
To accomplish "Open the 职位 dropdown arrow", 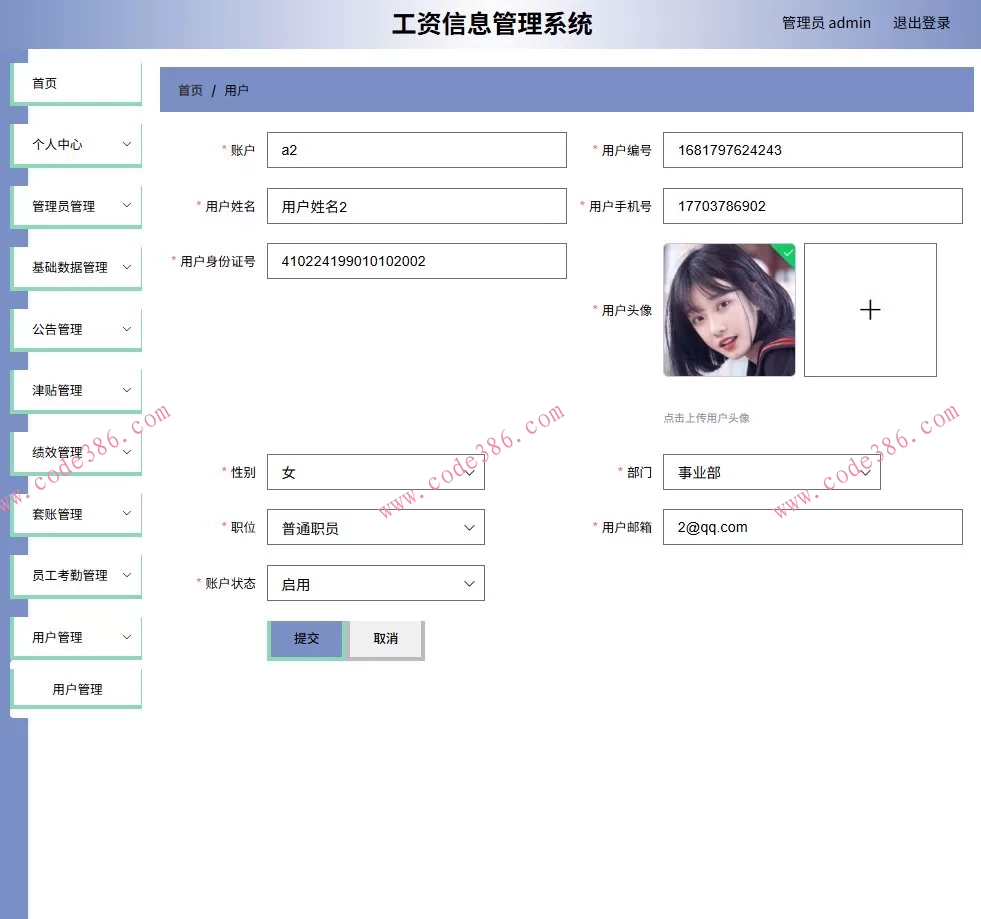I will pos(470,527).
